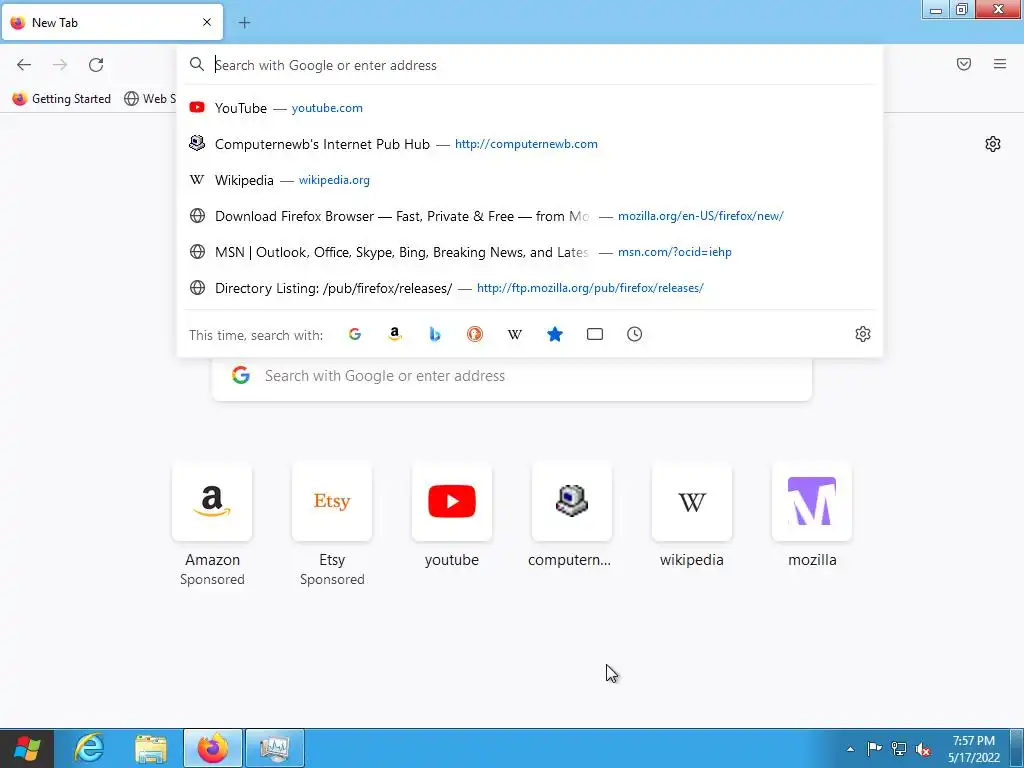Viewport: 1024px width, 768px height.
Task: Click the page's Google search box
Action: click(512, 376)
